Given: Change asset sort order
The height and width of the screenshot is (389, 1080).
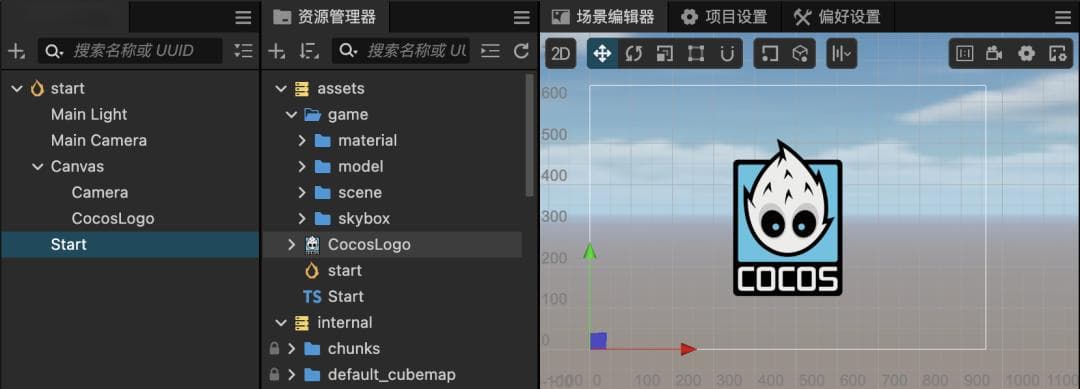Looking at the screenshot, I should [x=309, y=50].
